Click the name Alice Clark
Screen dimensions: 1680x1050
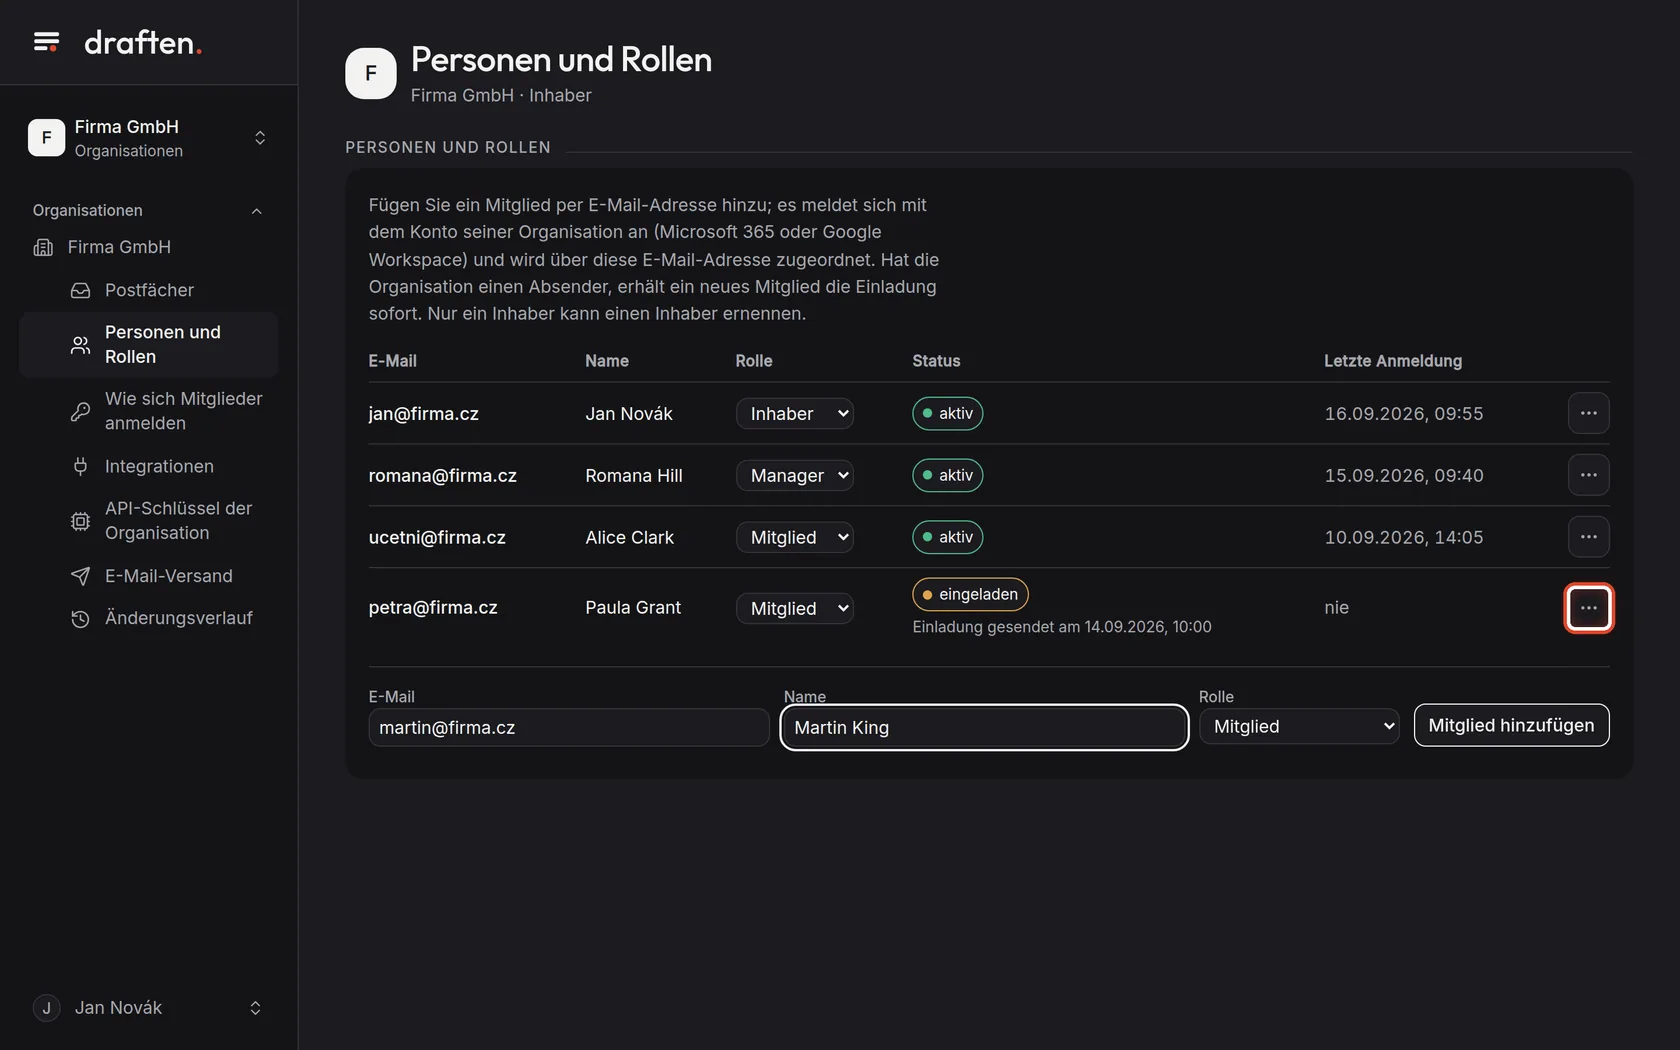(630, 538)
